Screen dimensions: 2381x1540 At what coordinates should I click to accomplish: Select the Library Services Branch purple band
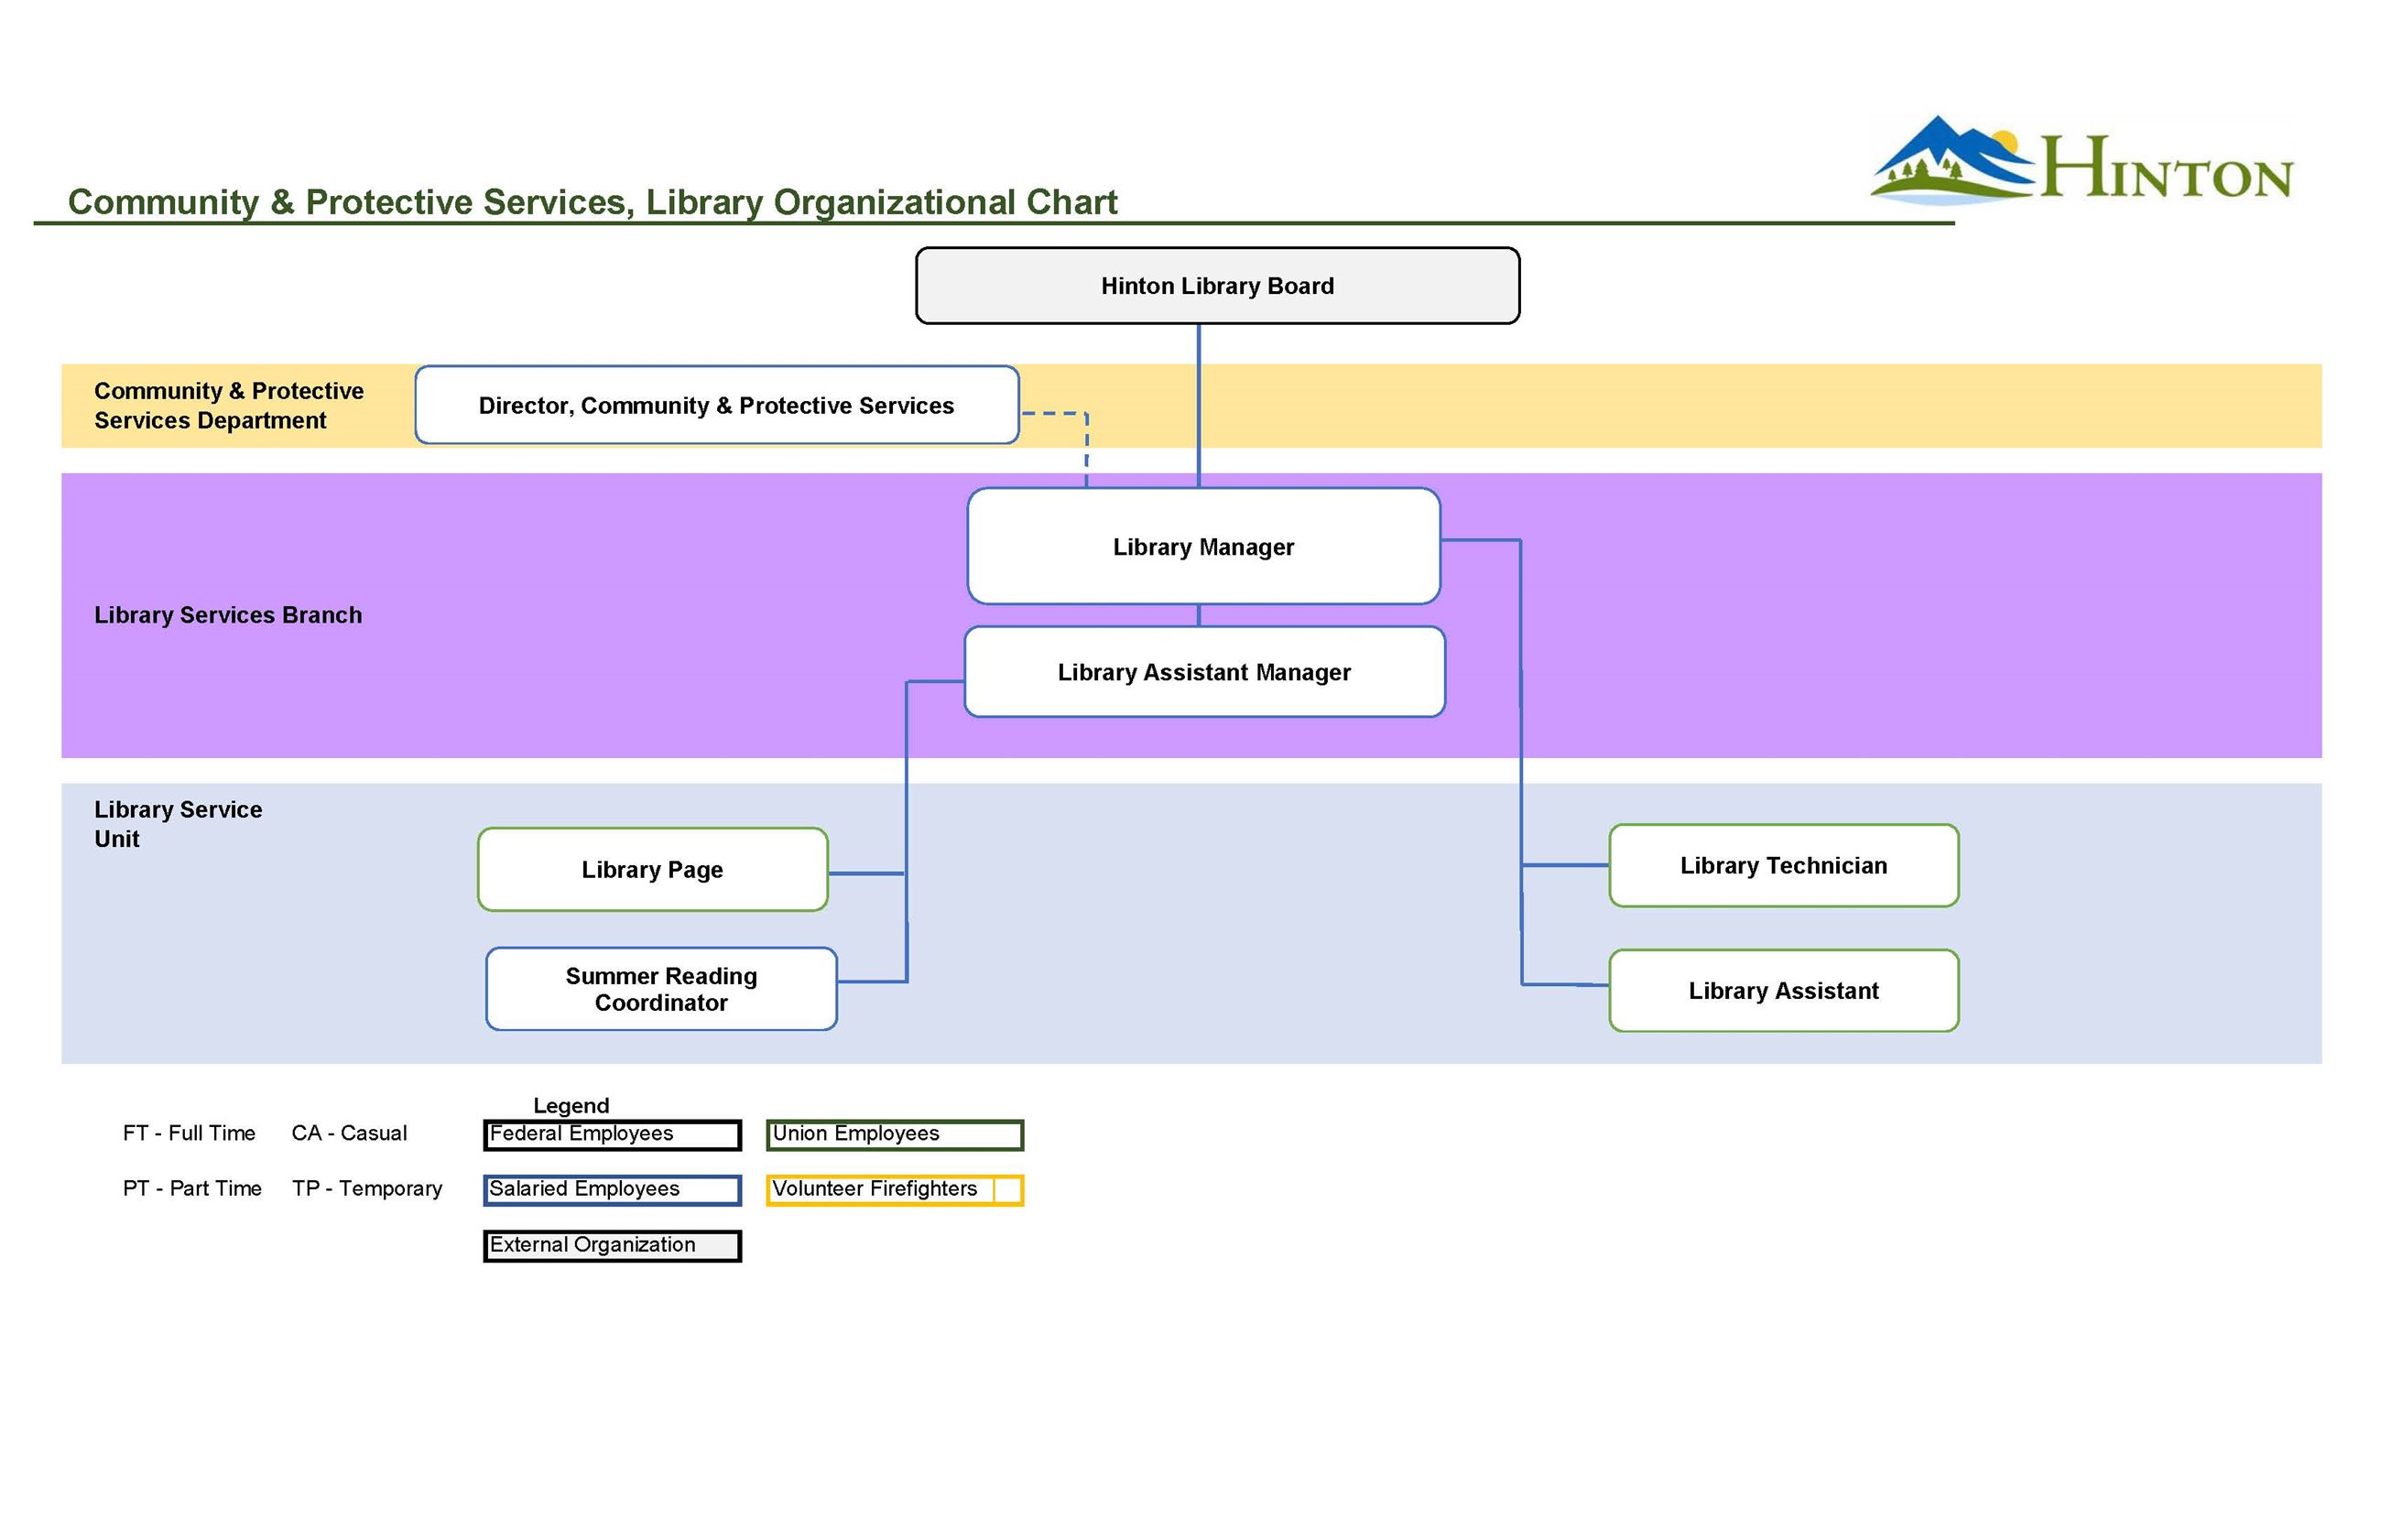(x=228, y=615)
